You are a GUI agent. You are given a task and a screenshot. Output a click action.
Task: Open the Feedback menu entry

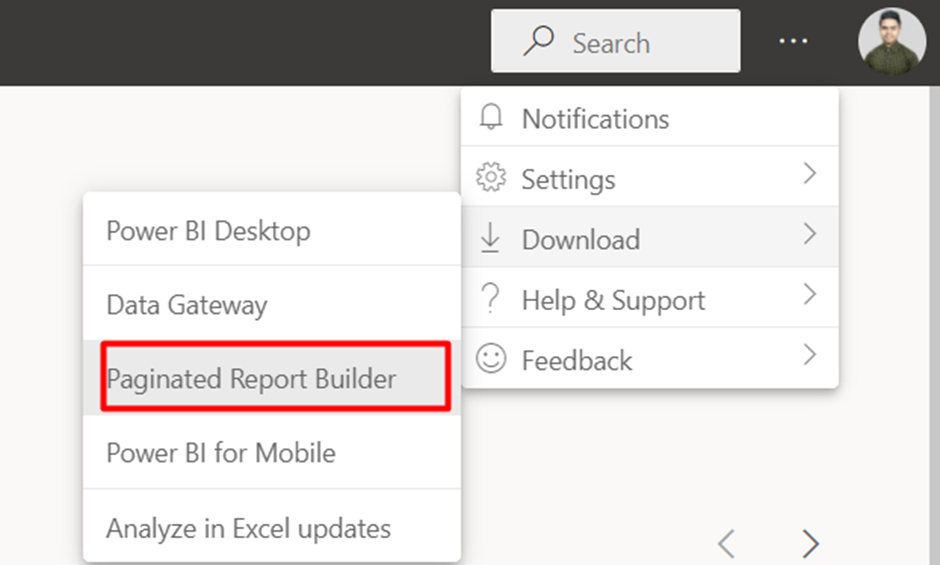tap(649, 358)
